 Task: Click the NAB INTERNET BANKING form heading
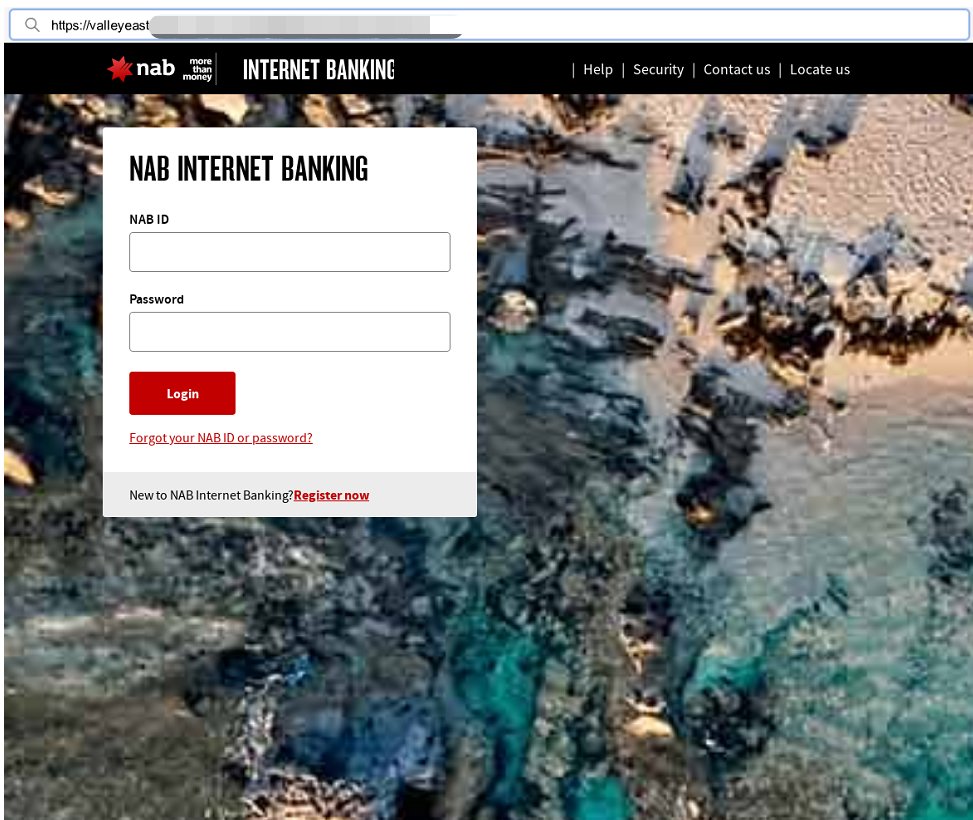(x=249, y=169)
